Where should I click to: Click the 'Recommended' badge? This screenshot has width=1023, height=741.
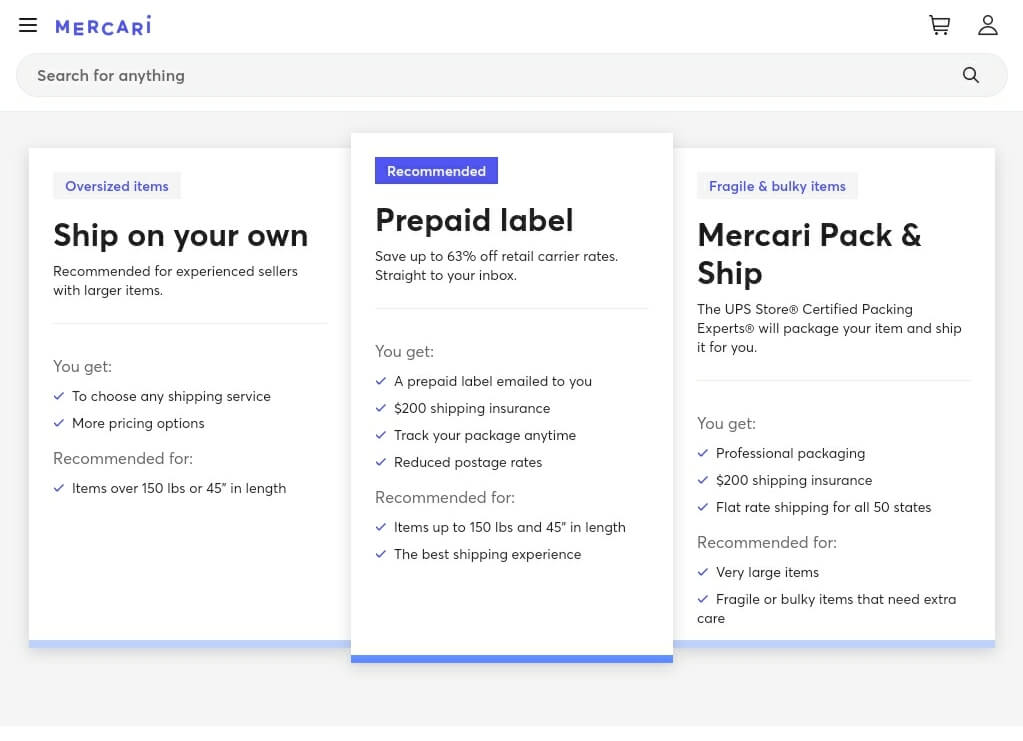pyautogui.click(x=436, y=171)
